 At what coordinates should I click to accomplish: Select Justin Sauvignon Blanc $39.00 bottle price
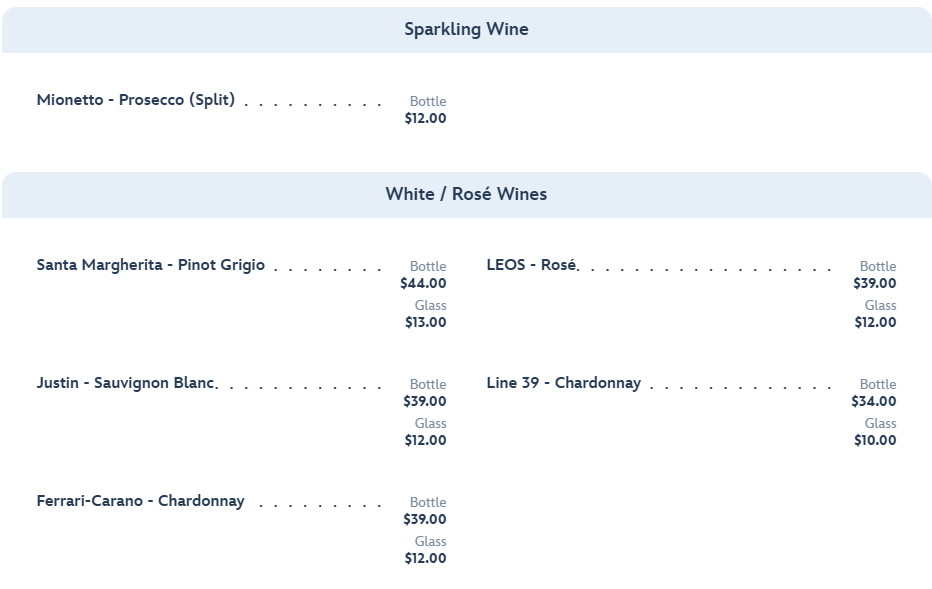[425, 402]
